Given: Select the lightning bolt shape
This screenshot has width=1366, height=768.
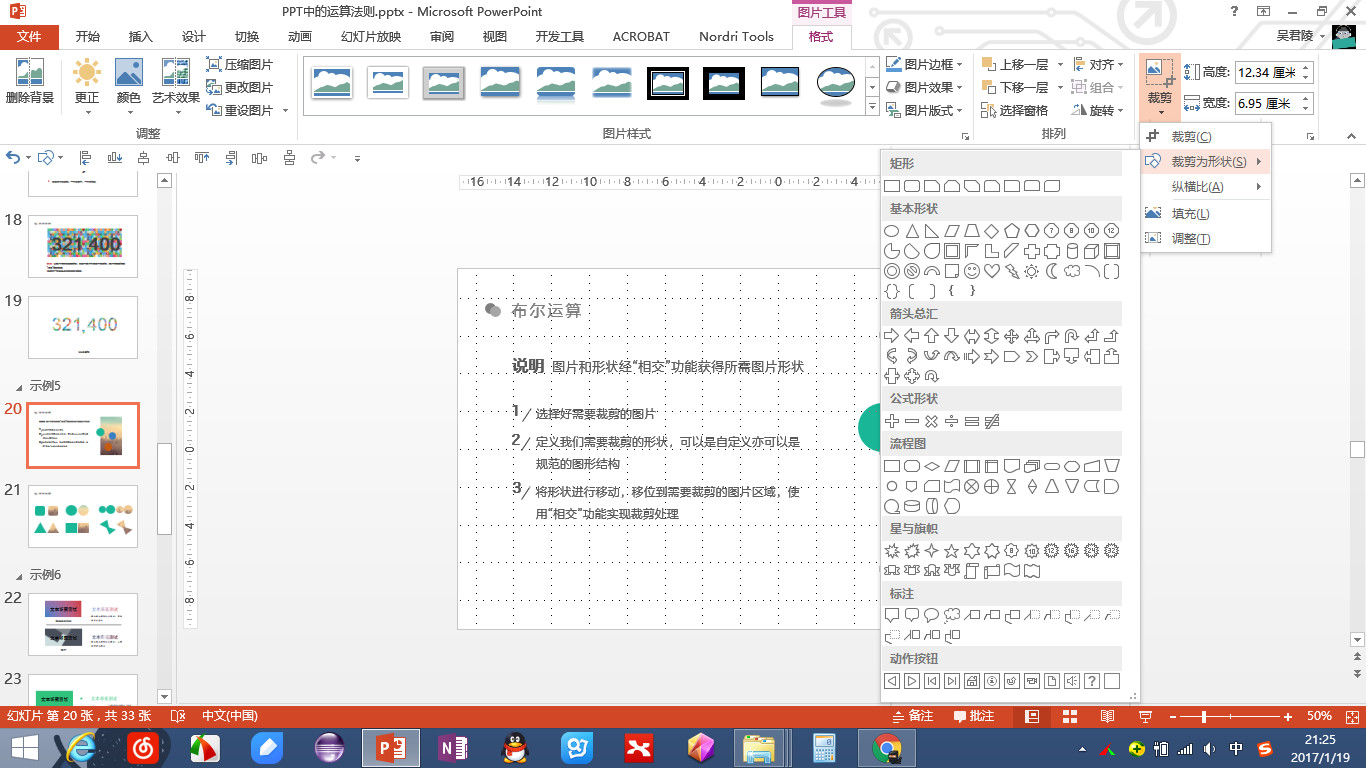Looking at the screenshot, I should point(1011,271).
